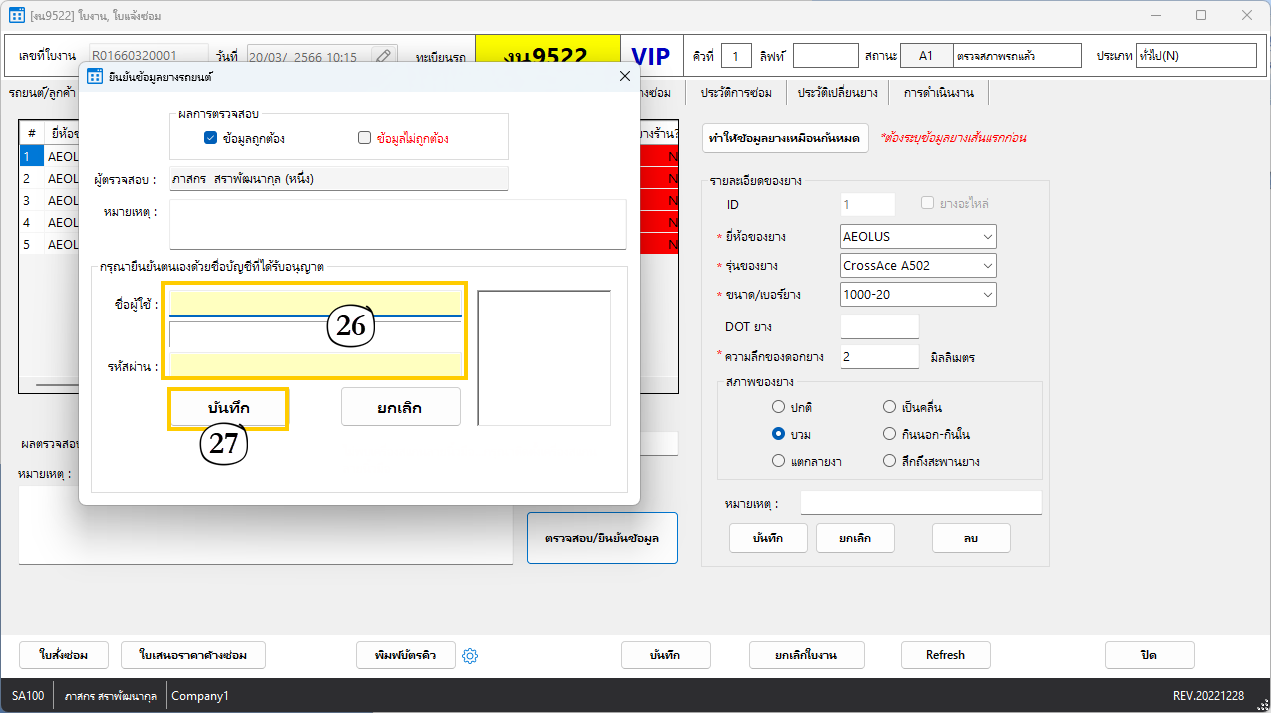This screenshot has height=713, width=1271.
Task: Open the ประวัติเปลี่ยนยาง tab
Action: click(x=837, y=93)
